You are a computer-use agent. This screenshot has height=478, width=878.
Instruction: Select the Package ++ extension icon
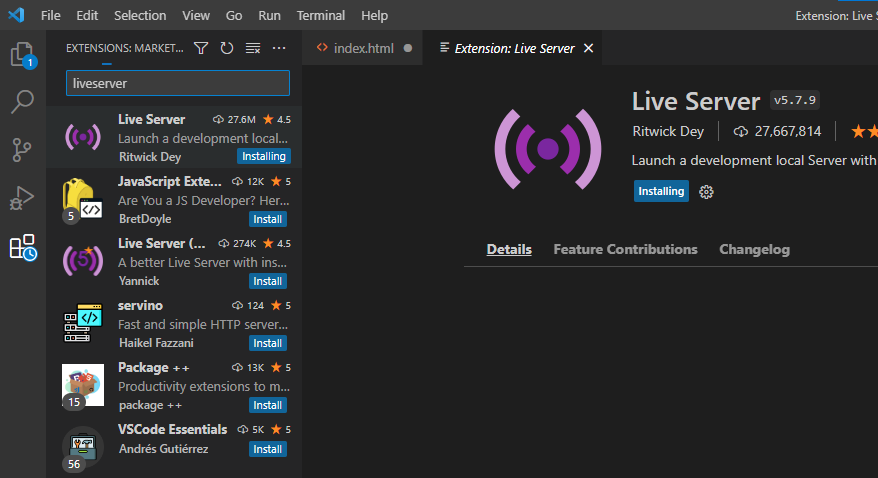pyautogui.click(x=83, y=386)
